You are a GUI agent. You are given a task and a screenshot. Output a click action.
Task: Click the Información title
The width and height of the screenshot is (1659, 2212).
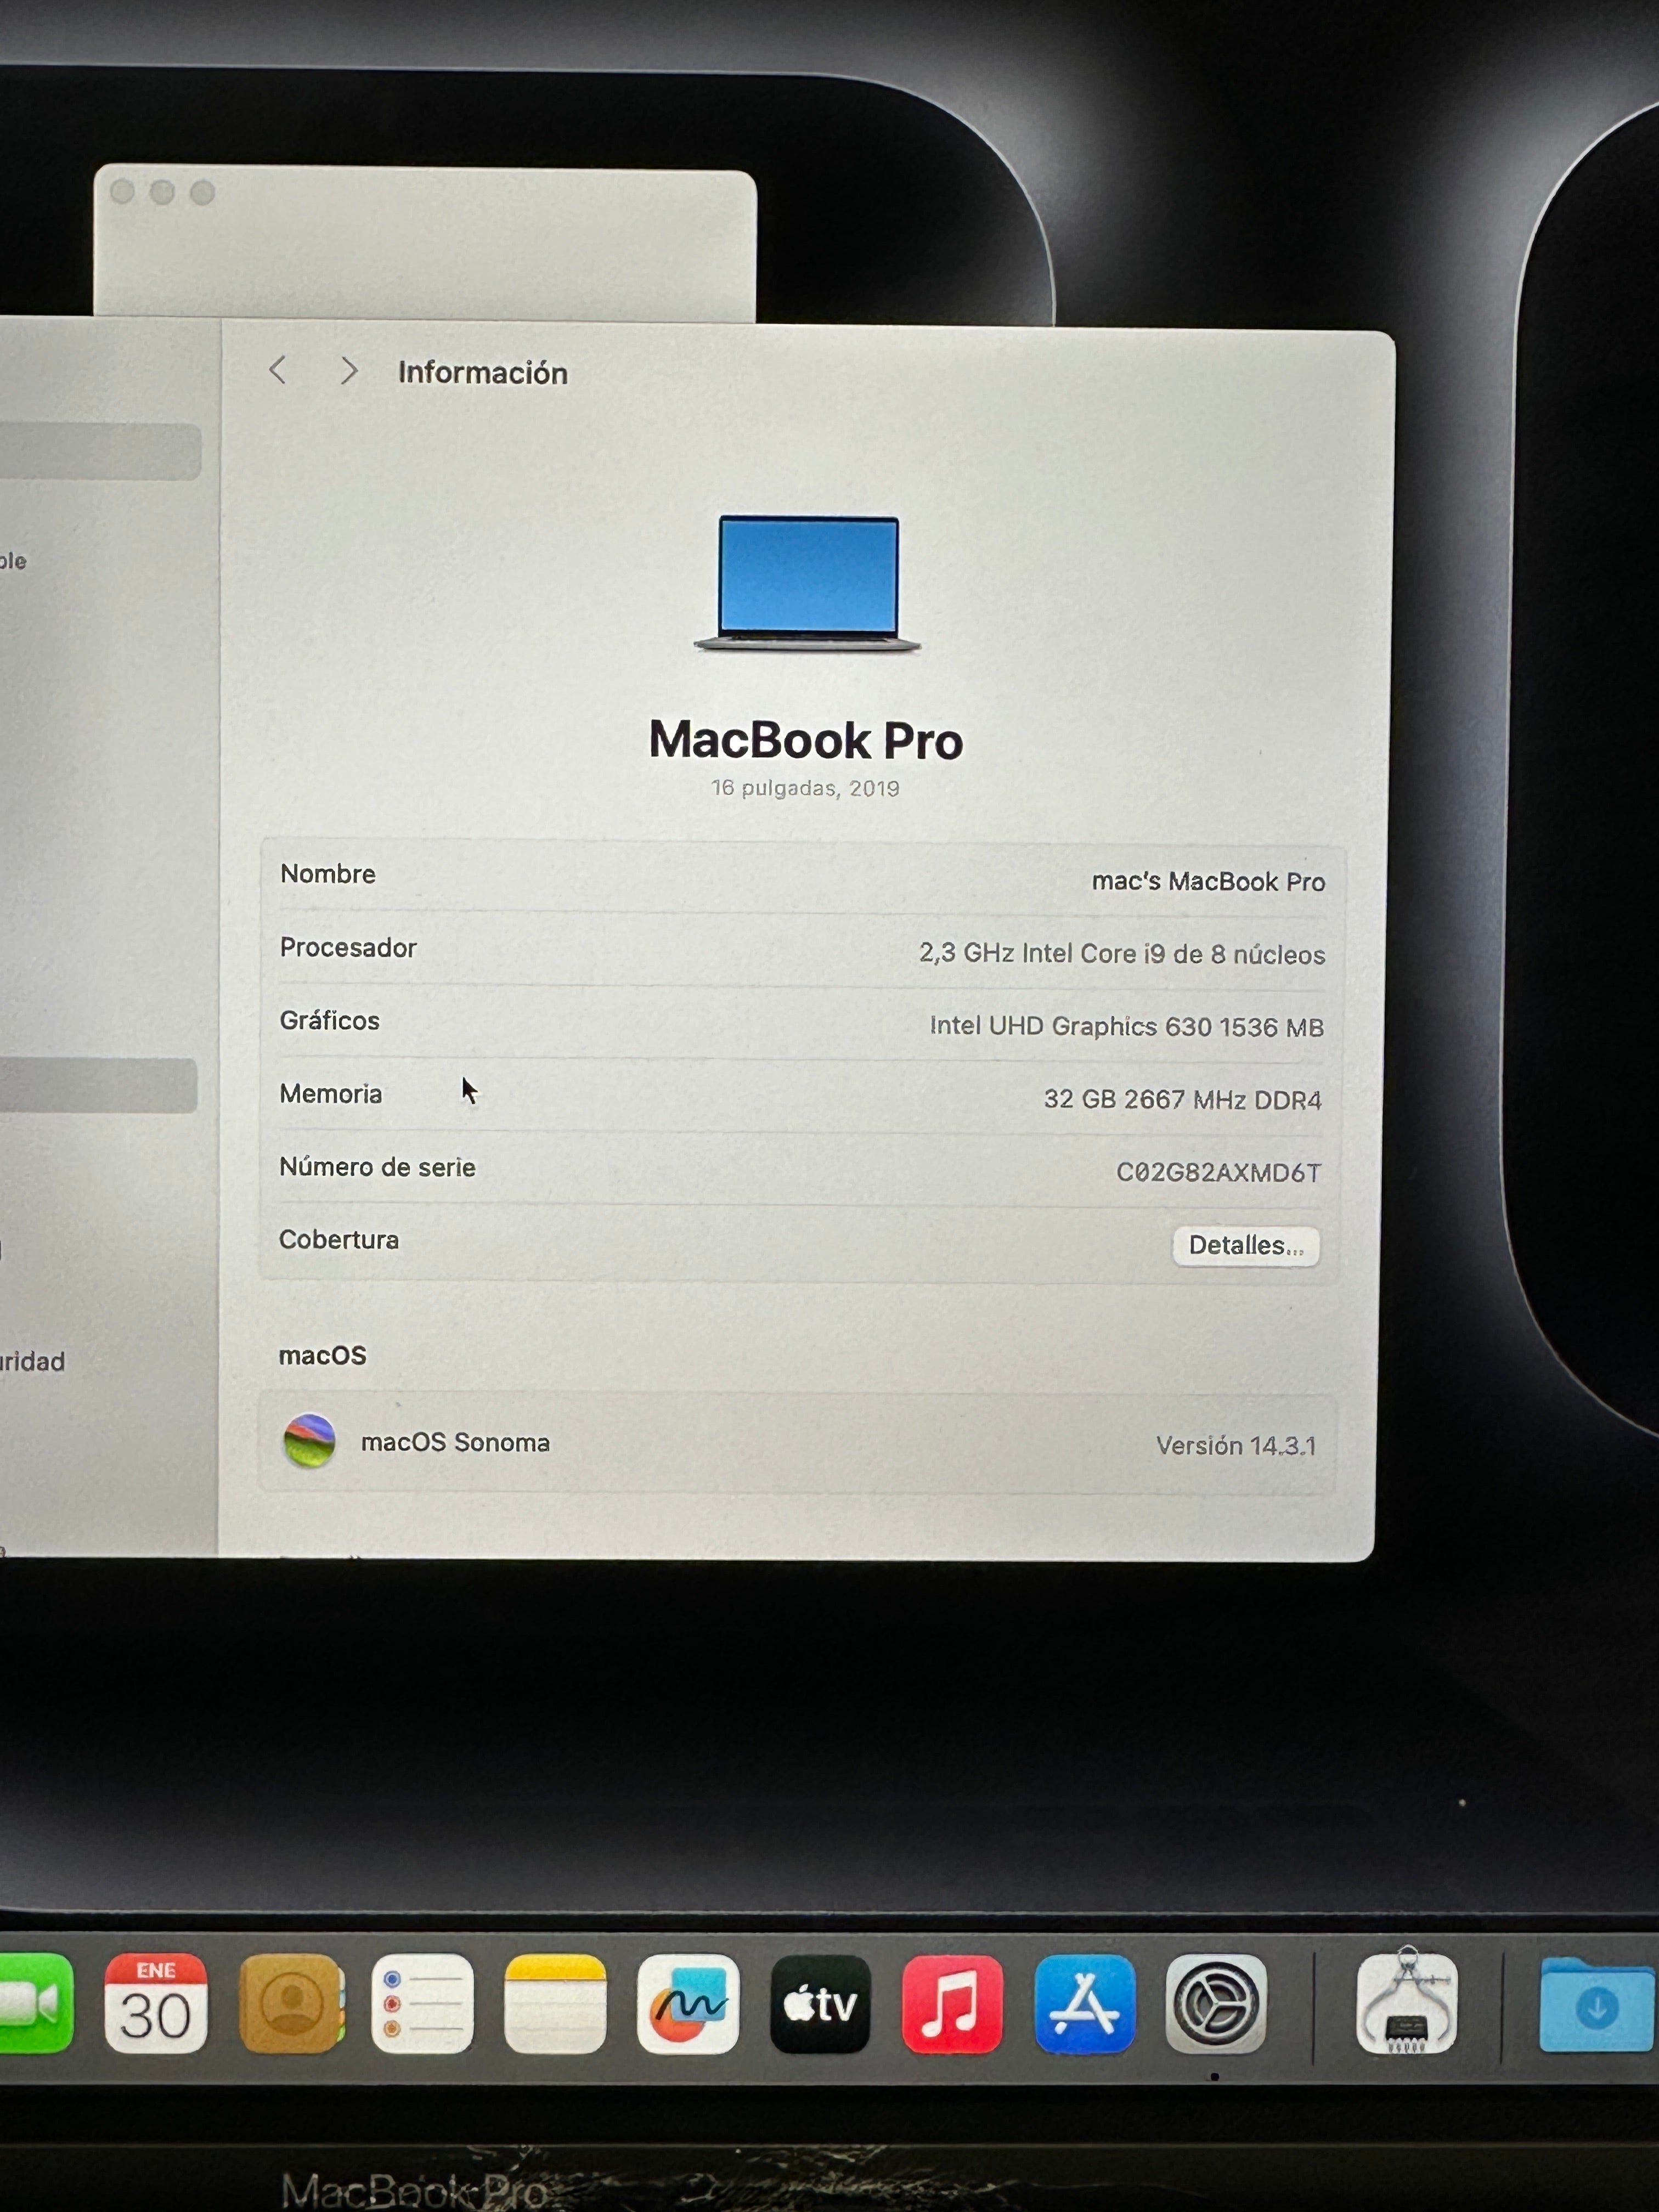[x=483, y=373]
